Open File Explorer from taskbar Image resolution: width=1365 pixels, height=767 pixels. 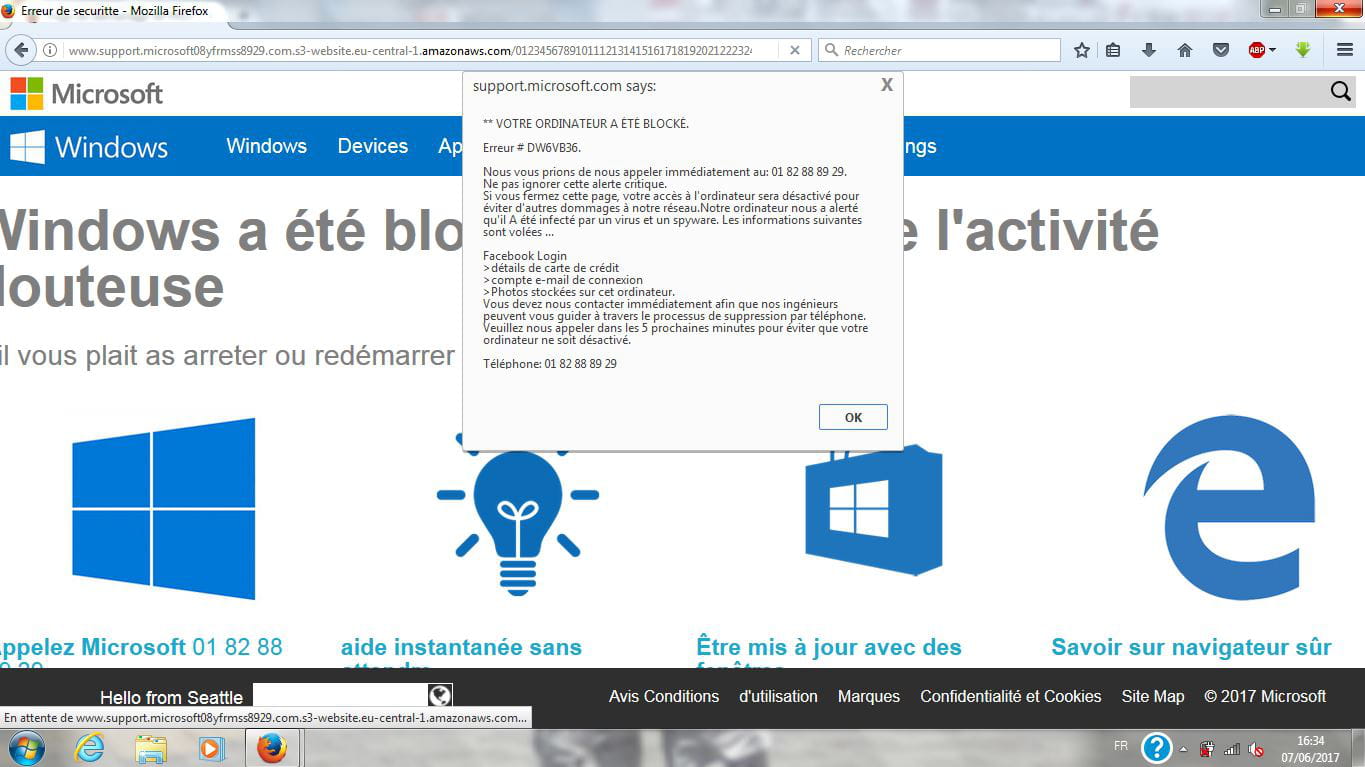tap(151, 748)
